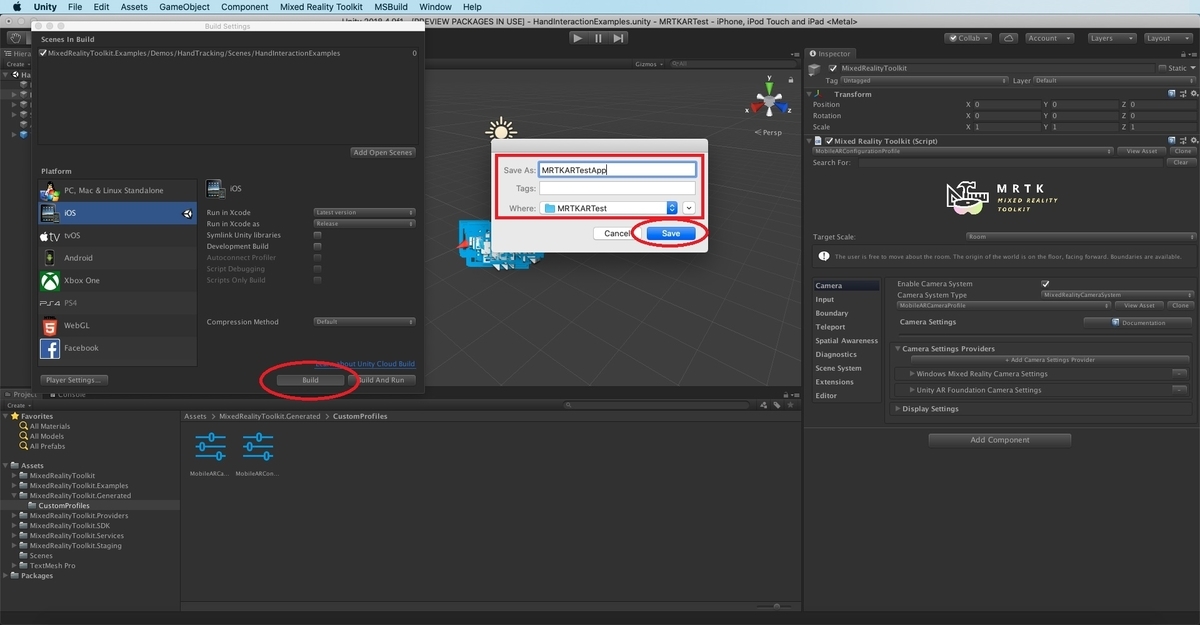The image size is (1200, 625).
Task: Click the Pause button in toolbar
Action: [598, 38]
